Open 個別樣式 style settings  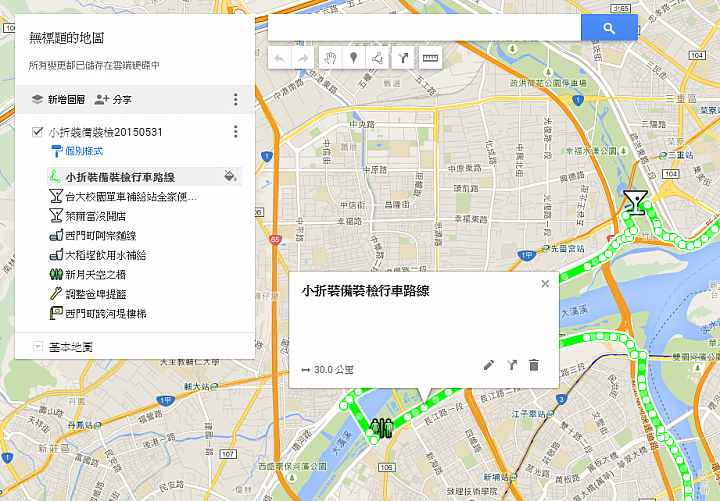(77, 151)
